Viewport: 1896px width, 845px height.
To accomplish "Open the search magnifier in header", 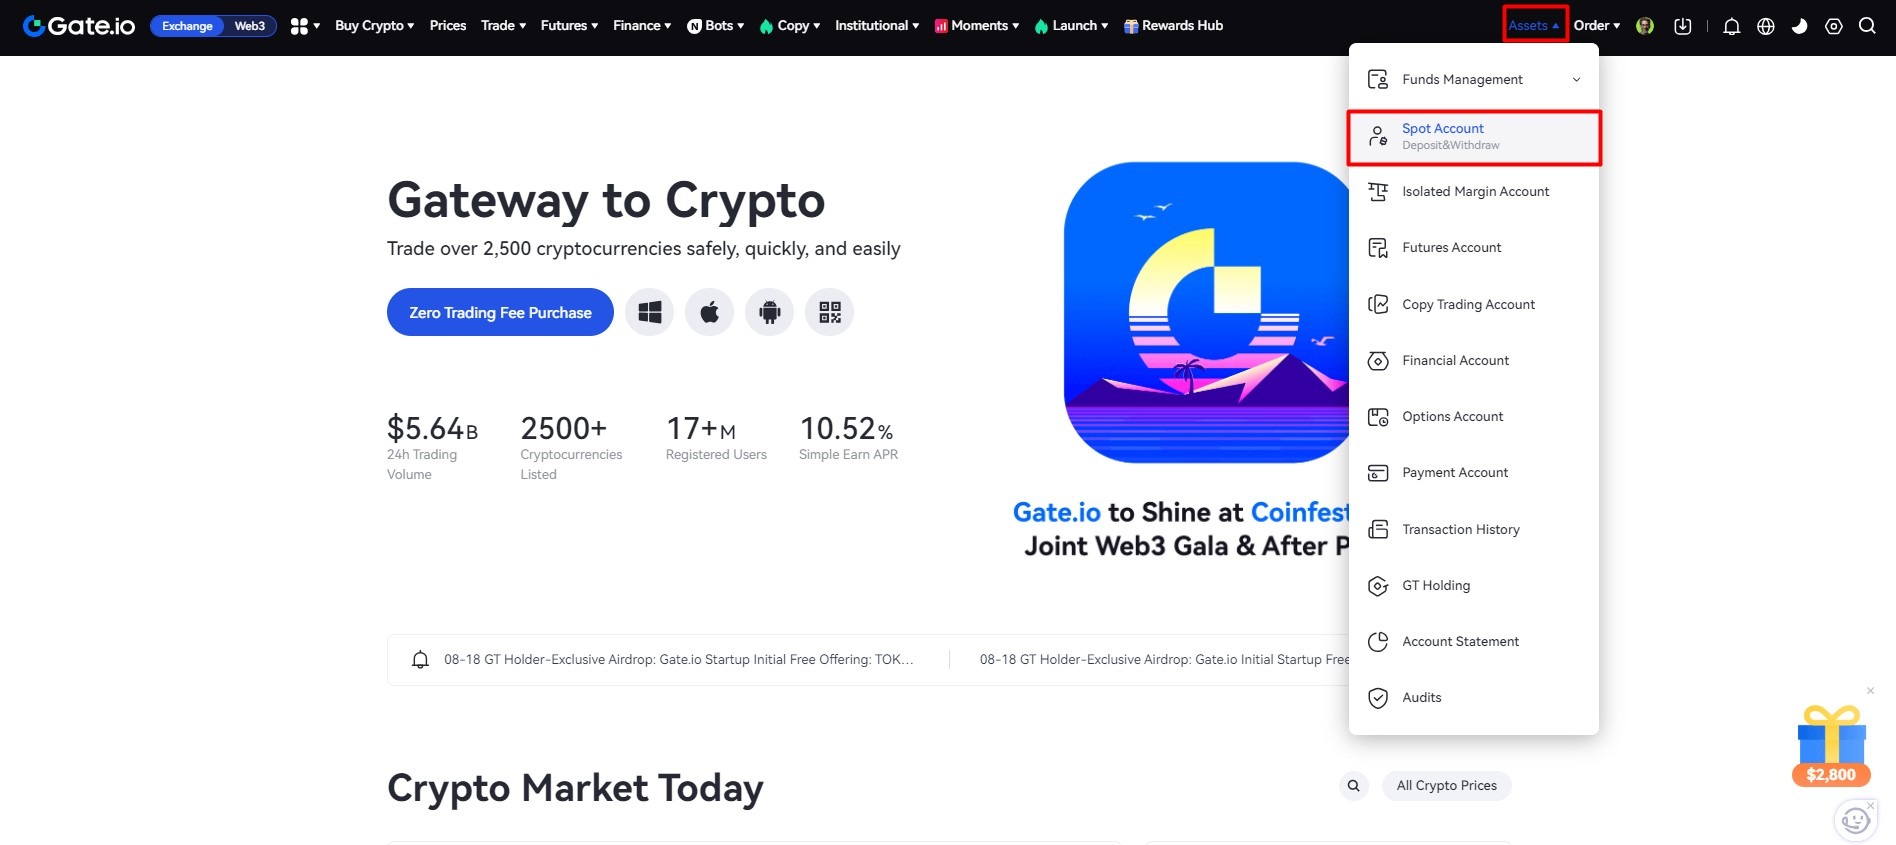I will (1867, 26).
